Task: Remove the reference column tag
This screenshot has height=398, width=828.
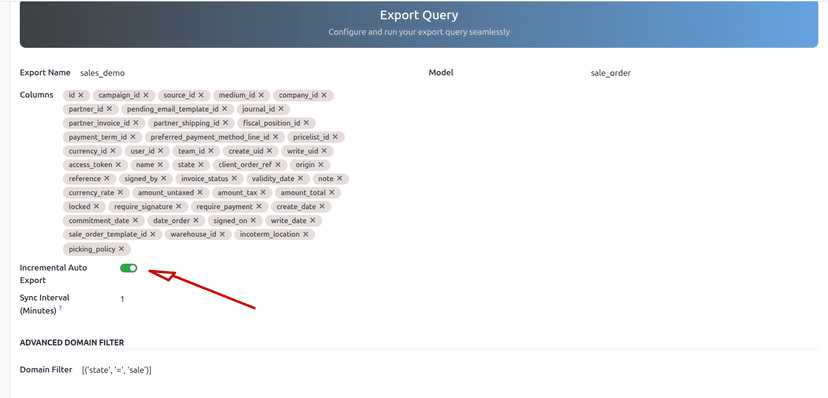Action: point(107,178)
